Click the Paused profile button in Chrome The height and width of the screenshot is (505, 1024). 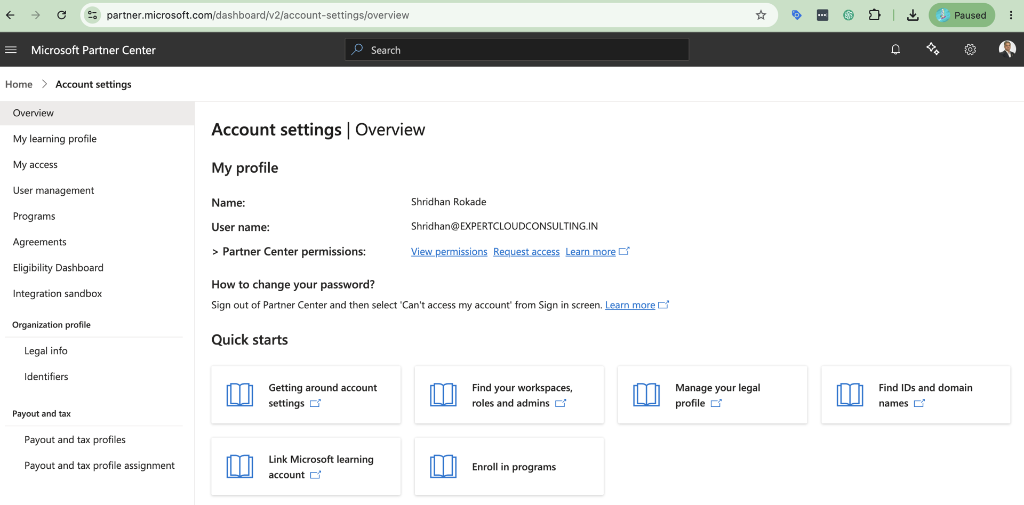(962, 15)
